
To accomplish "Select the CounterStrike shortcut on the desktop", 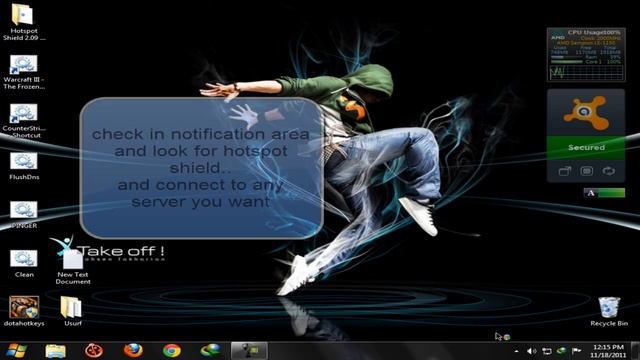I will click(x=24, y=121).
